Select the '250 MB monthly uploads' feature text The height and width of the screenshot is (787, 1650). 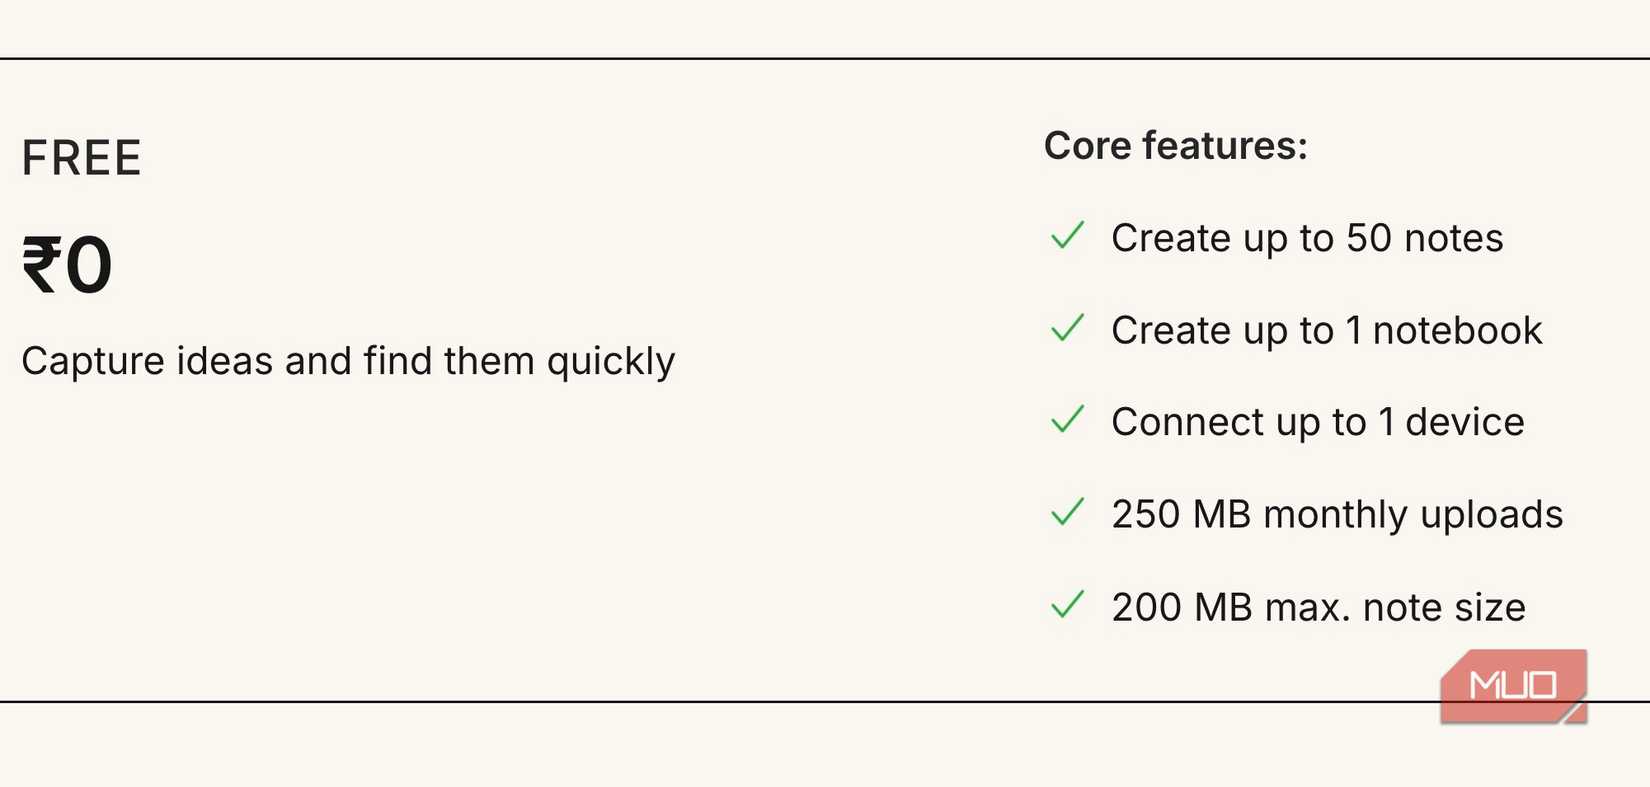[1337, 514]
